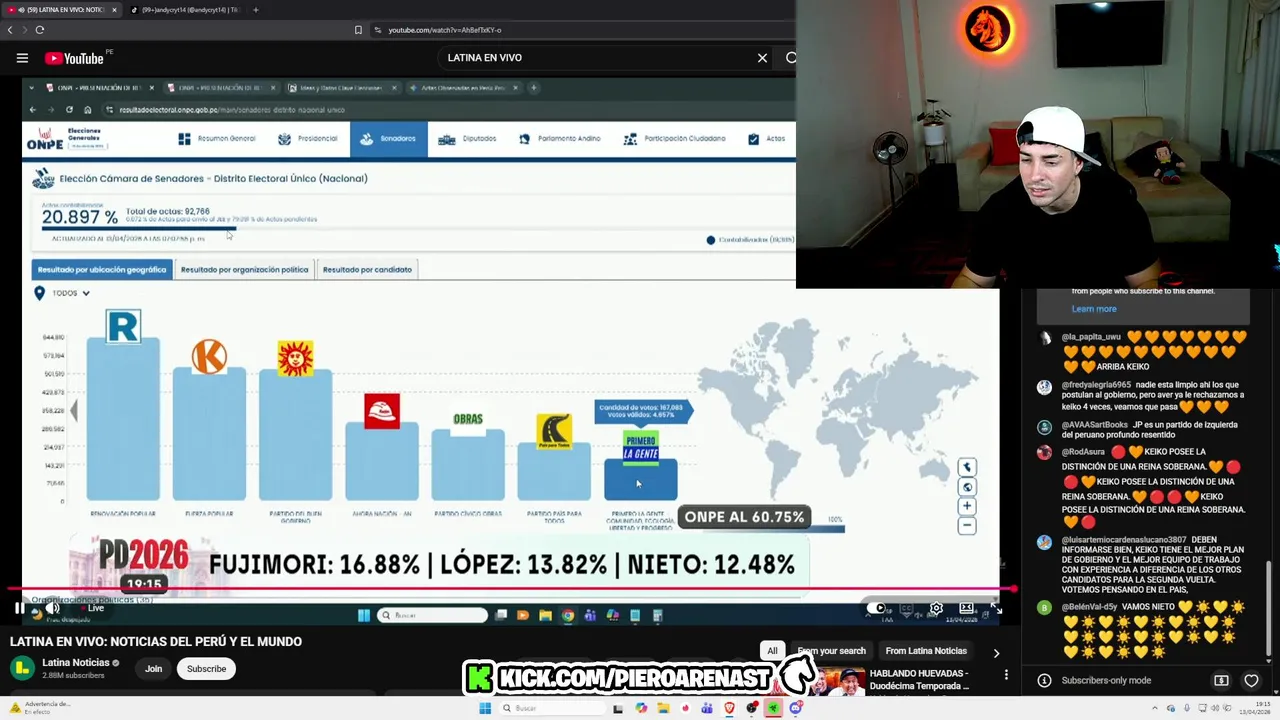
Task: Show more filter chips with arrow
Action: click(996, 652)
